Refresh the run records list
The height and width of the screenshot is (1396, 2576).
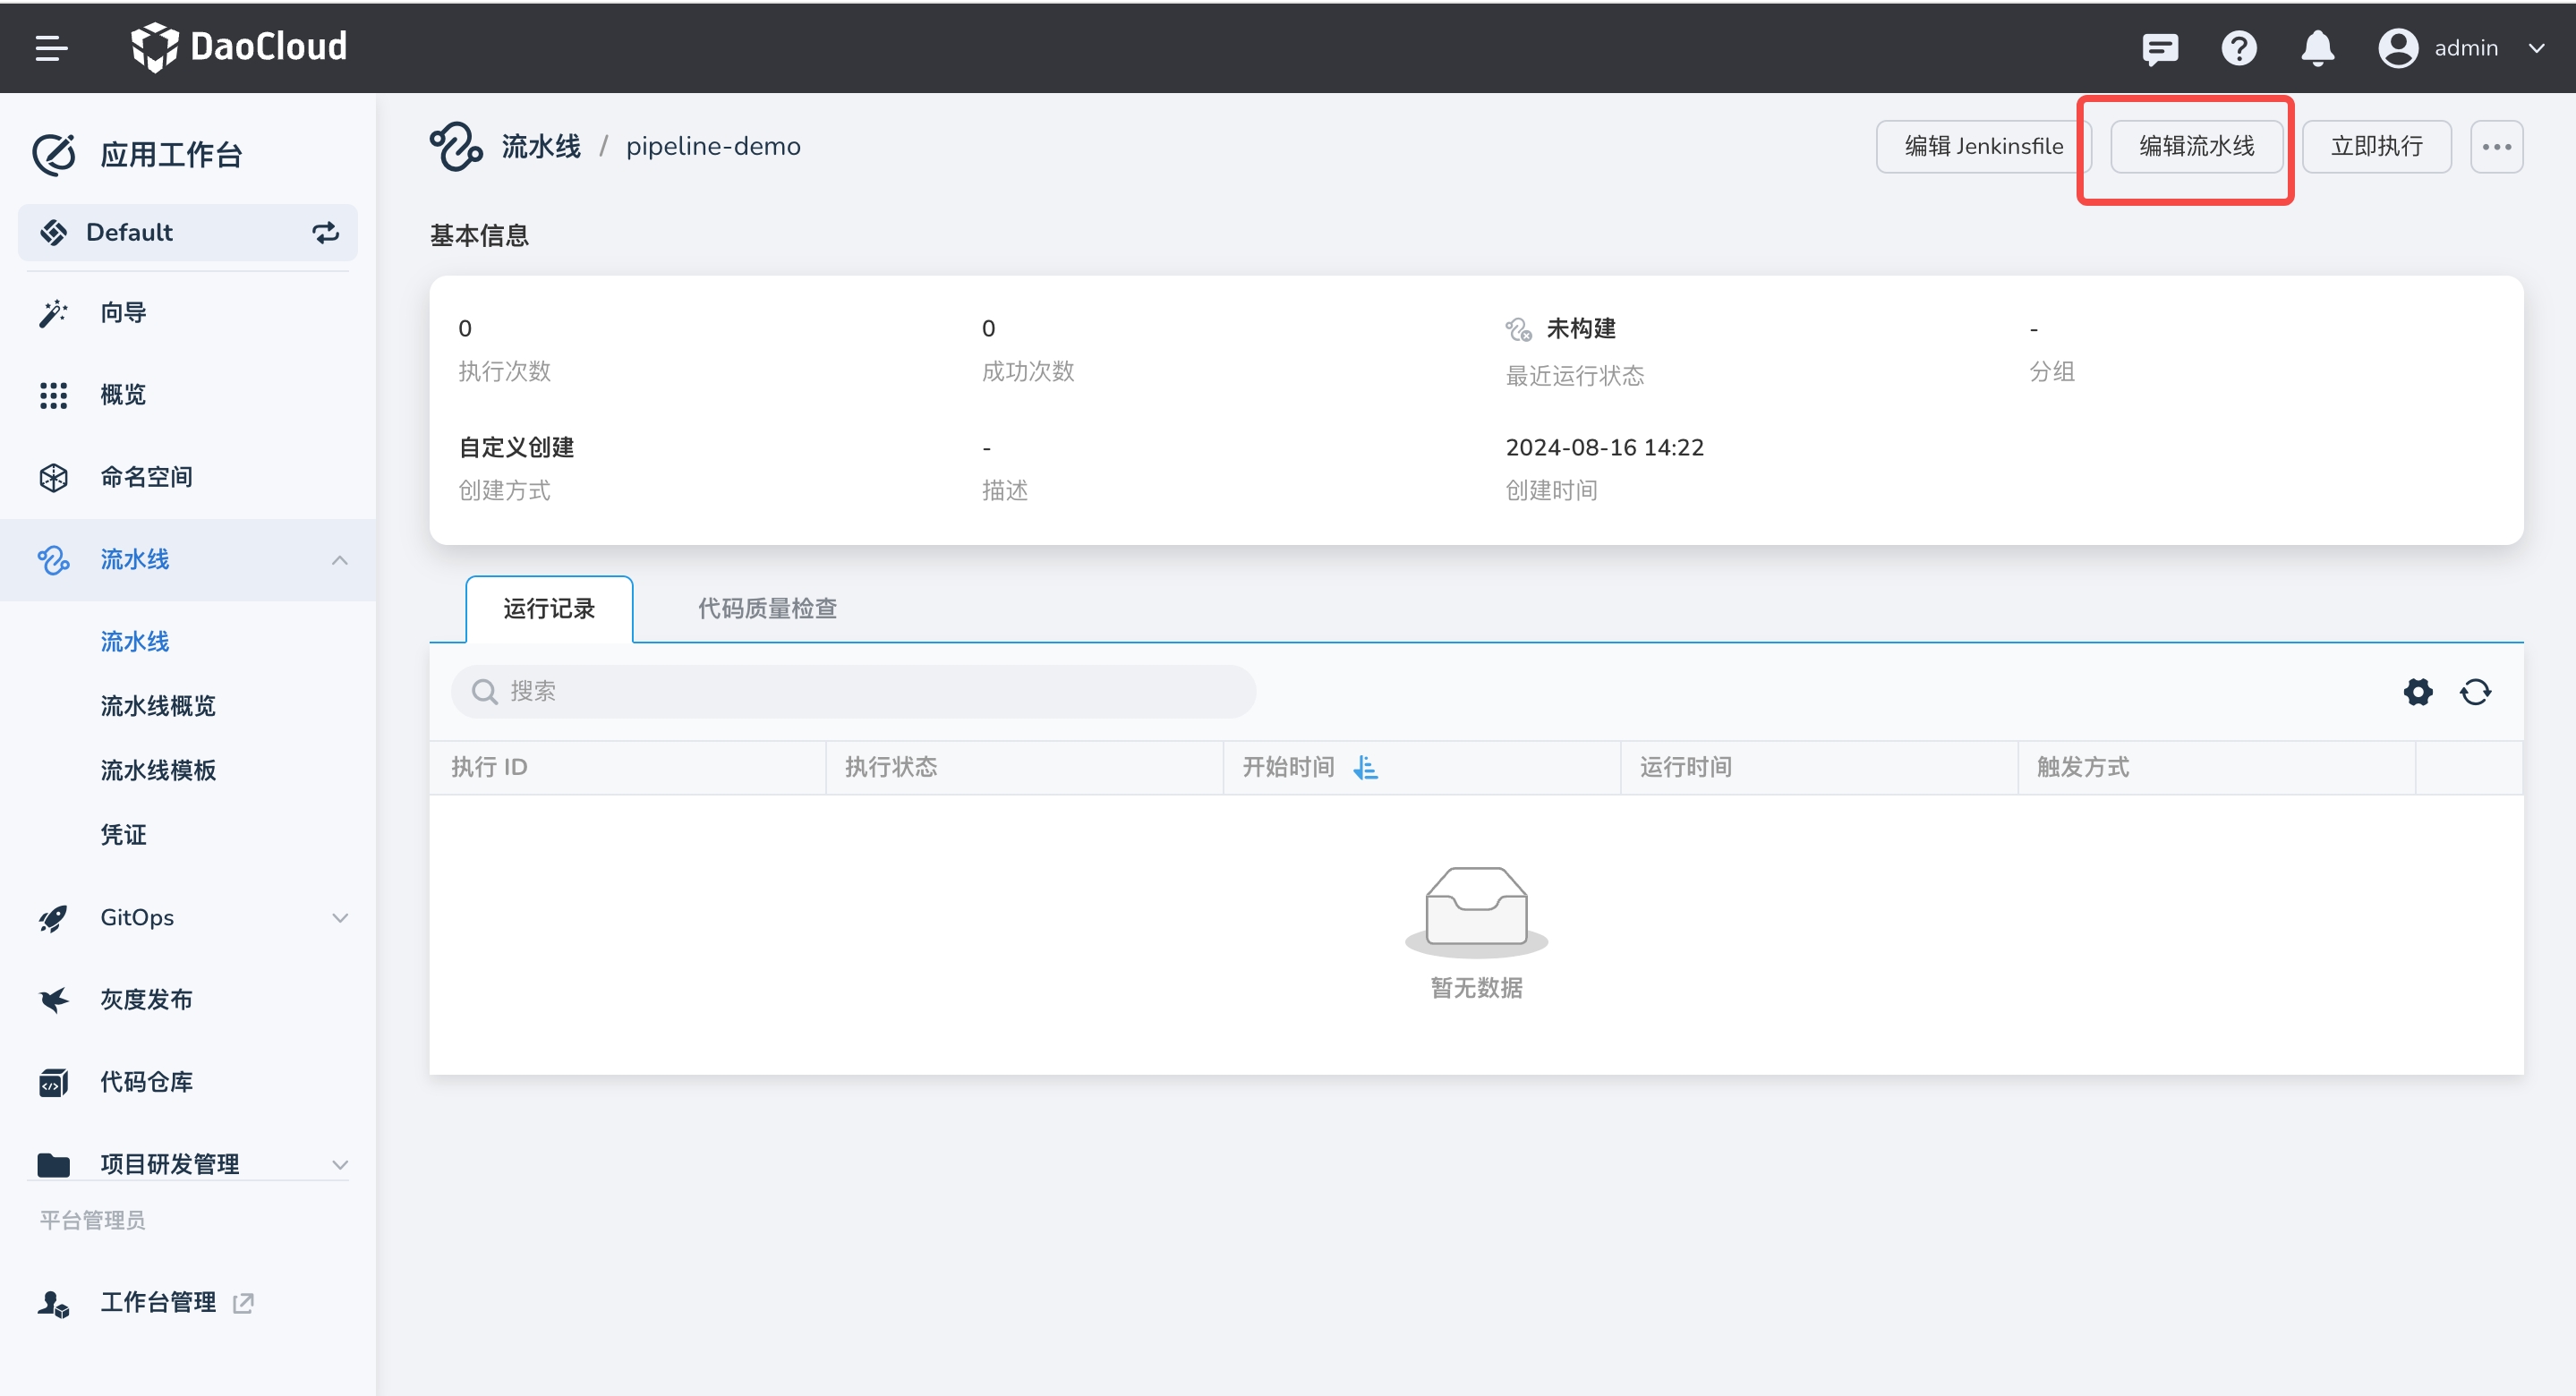pos(2475,691)
